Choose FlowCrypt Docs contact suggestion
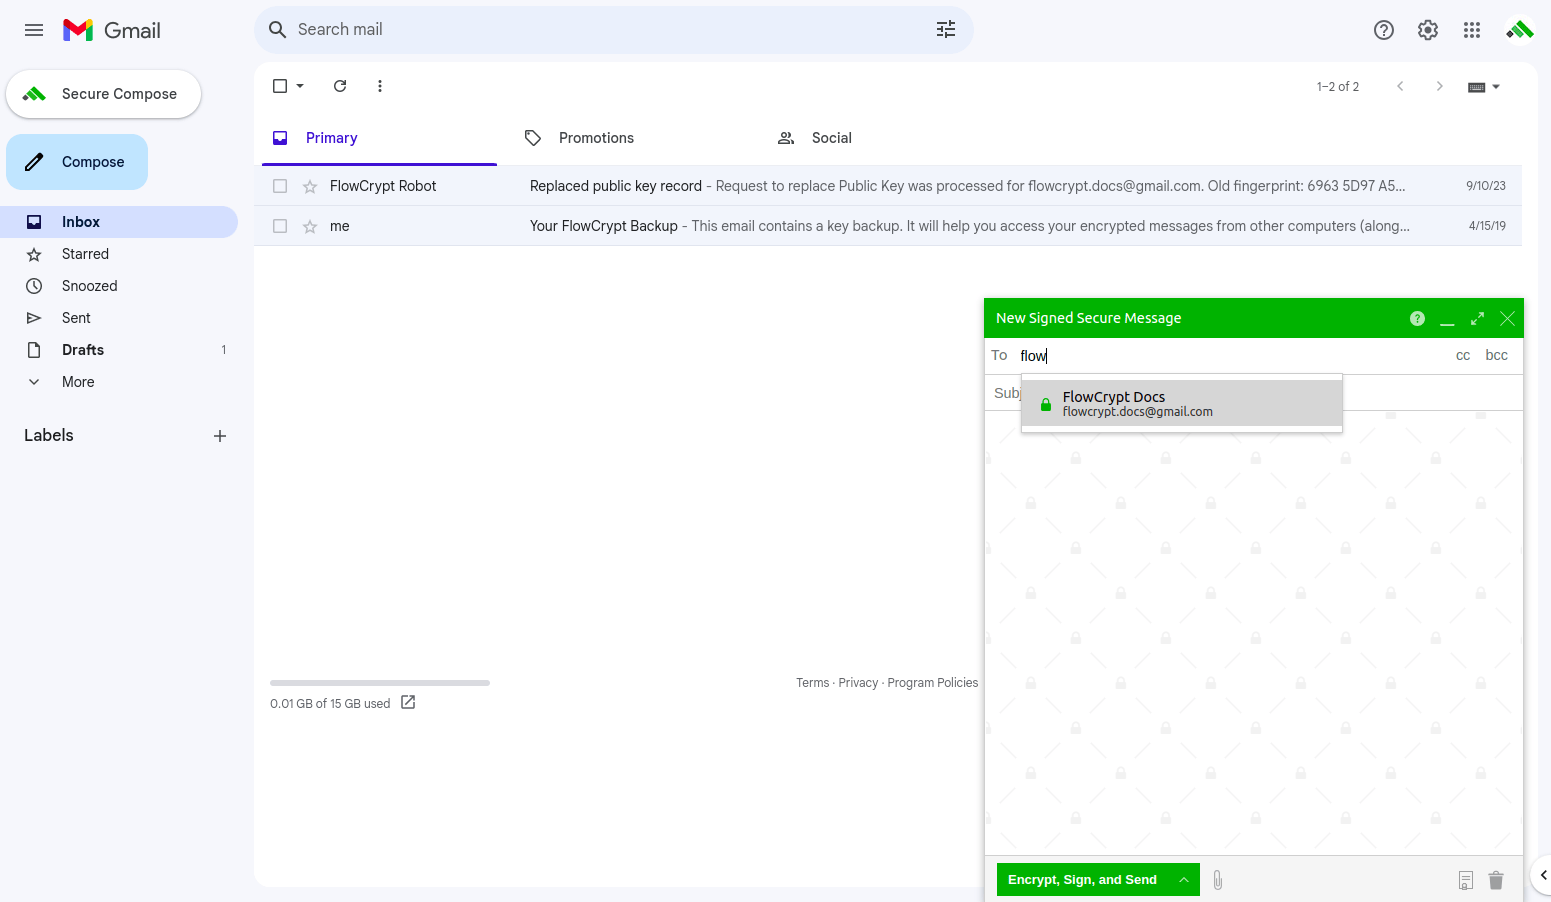The image size is (1551, 902). 1182,404
